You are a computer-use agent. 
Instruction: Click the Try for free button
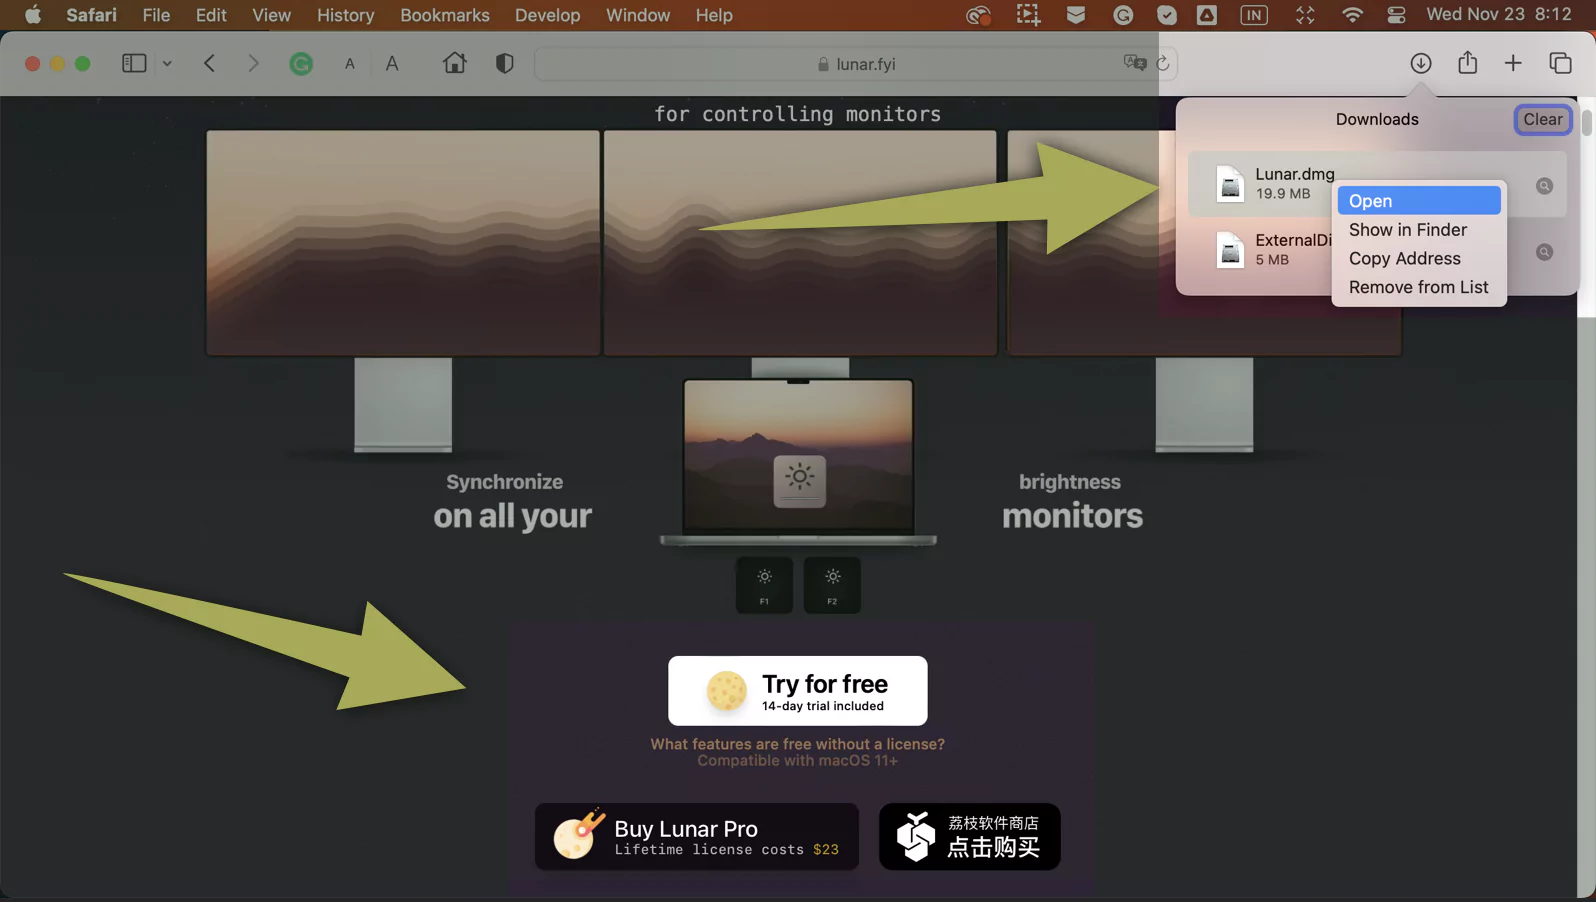click(797, 691)
